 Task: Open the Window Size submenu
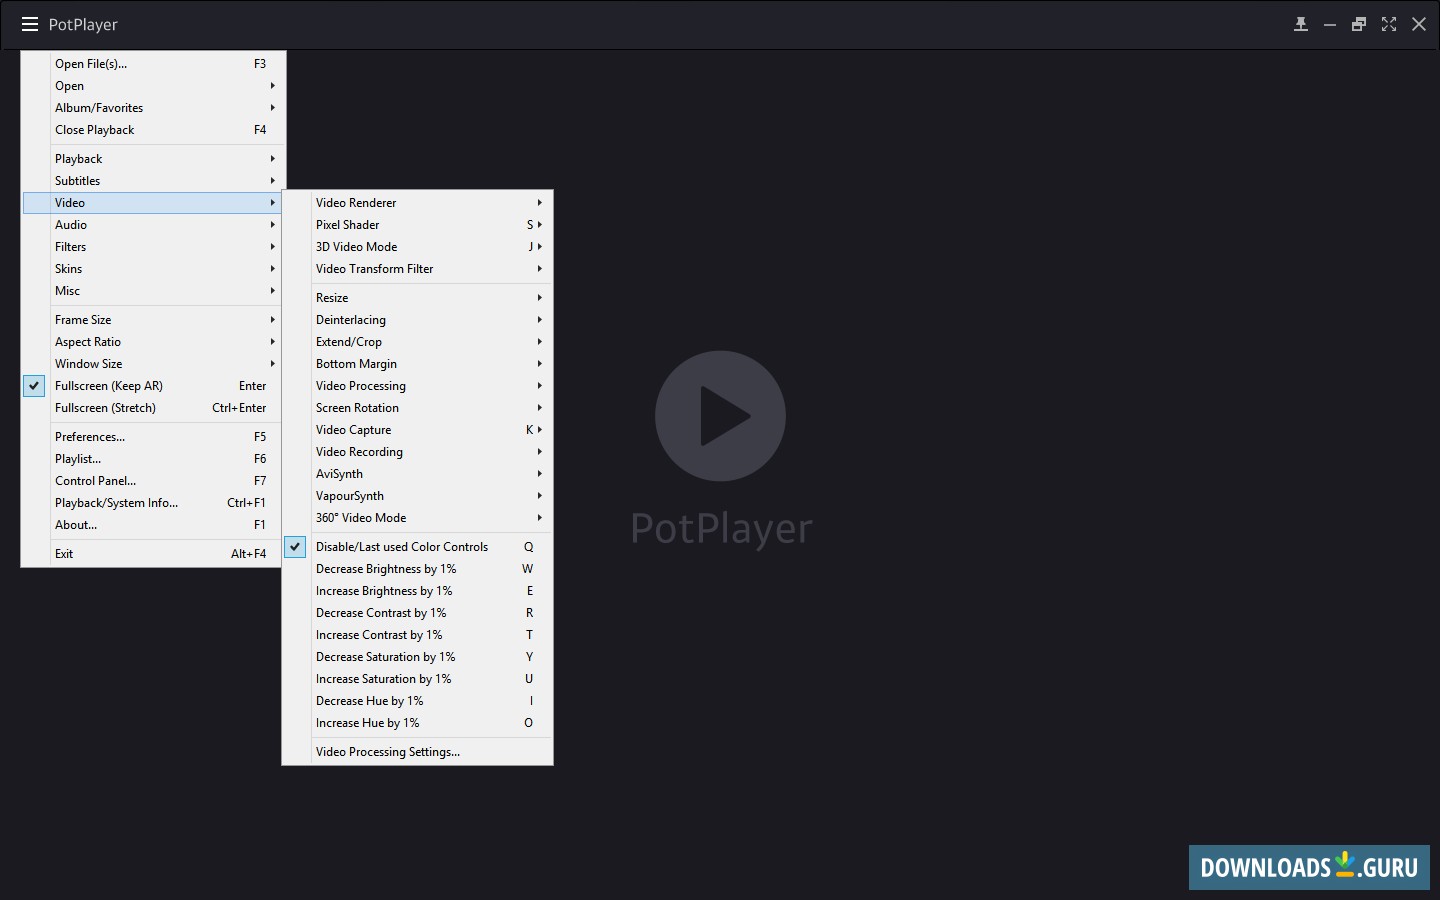tap(153, 364)
